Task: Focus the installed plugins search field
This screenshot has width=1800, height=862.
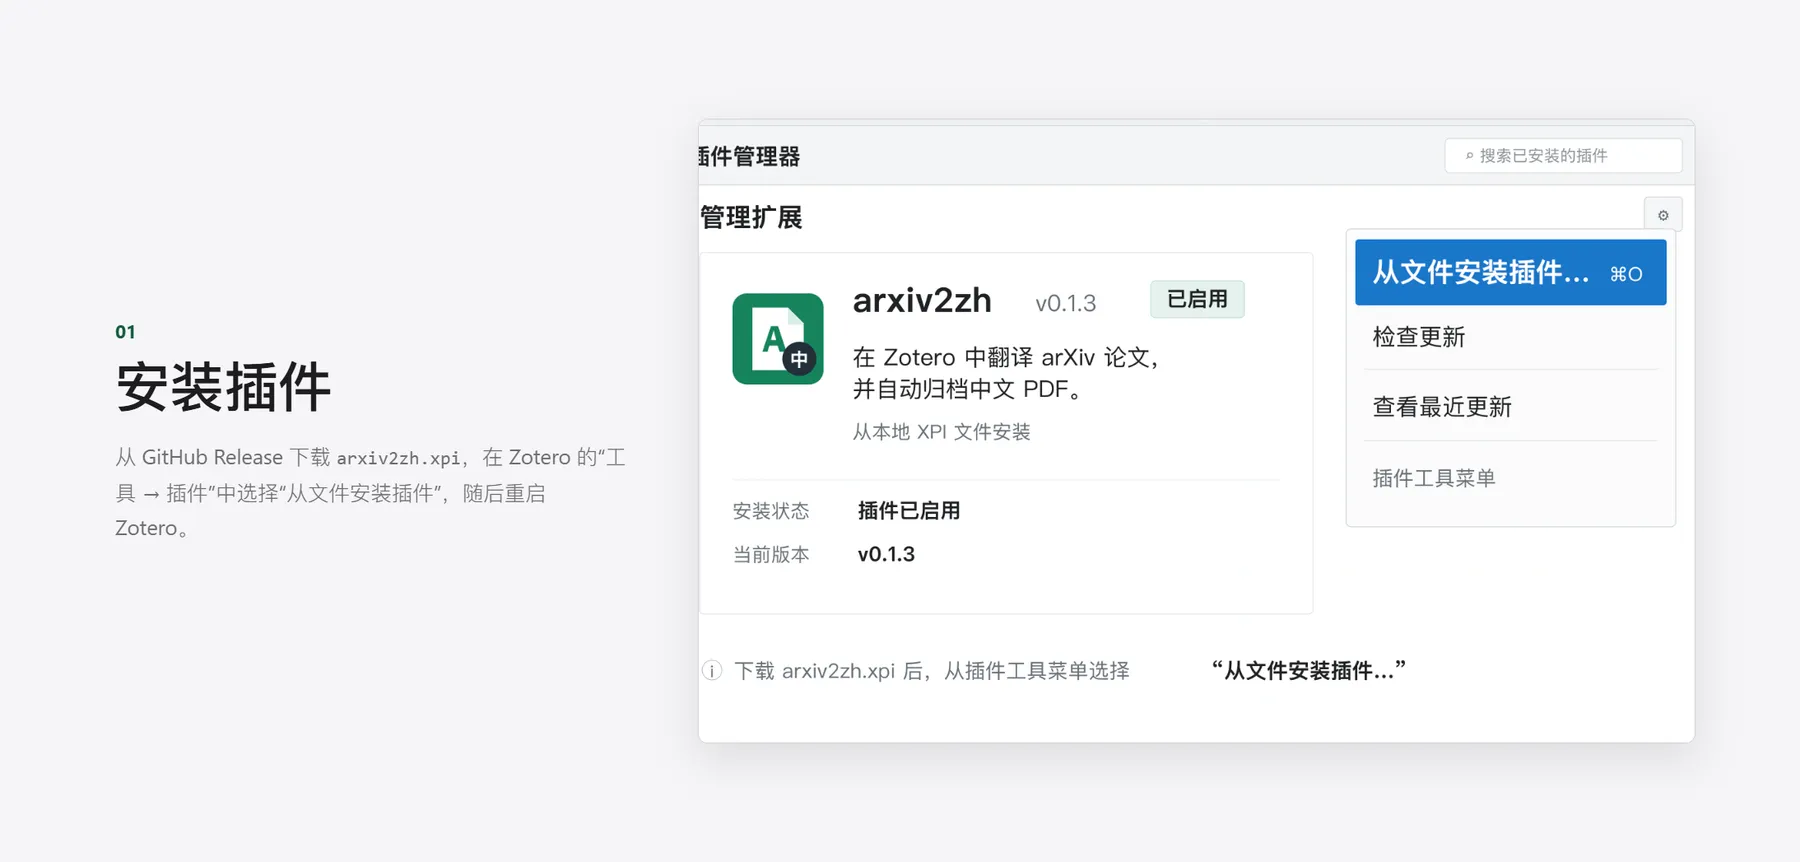Action: [1563, 156]
